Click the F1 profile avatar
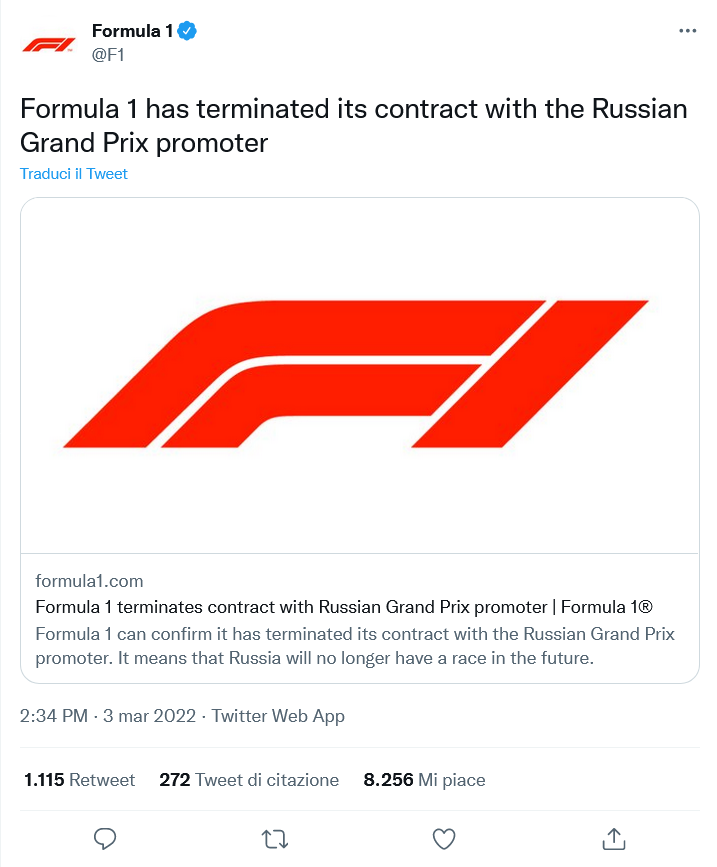Image resolution: width=717 pixels, height=867 pixels. pos(49,43)
